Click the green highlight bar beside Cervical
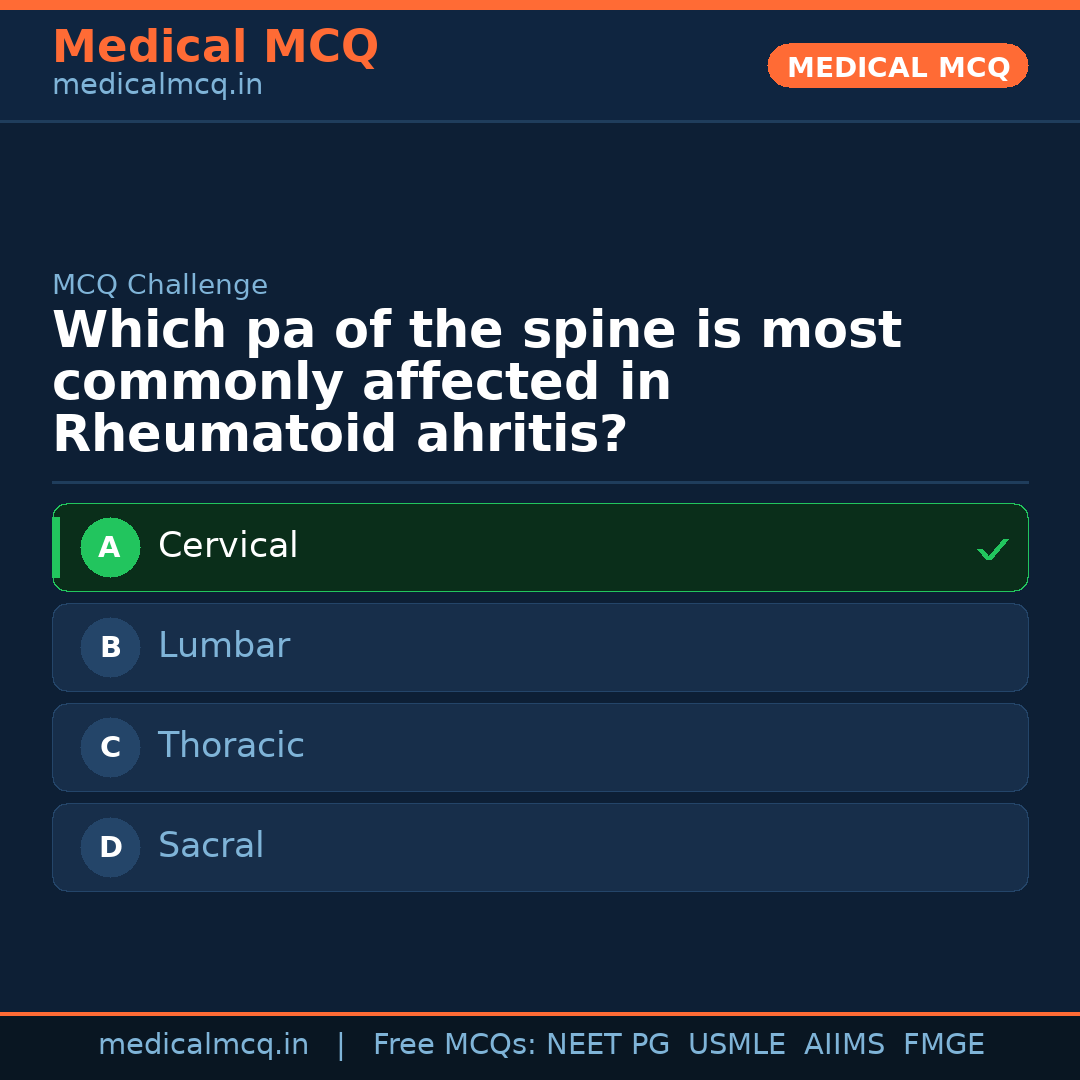 [56, 547]
